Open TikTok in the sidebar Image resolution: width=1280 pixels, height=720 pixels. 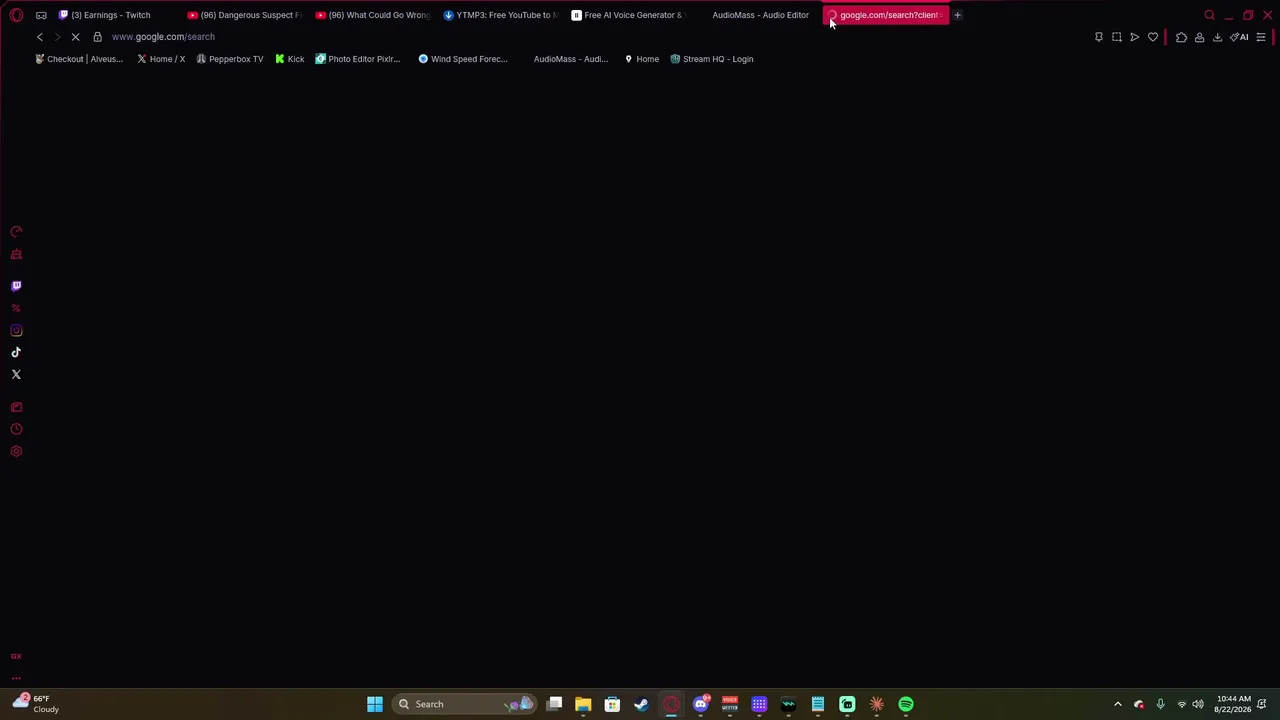pos(16,352)
